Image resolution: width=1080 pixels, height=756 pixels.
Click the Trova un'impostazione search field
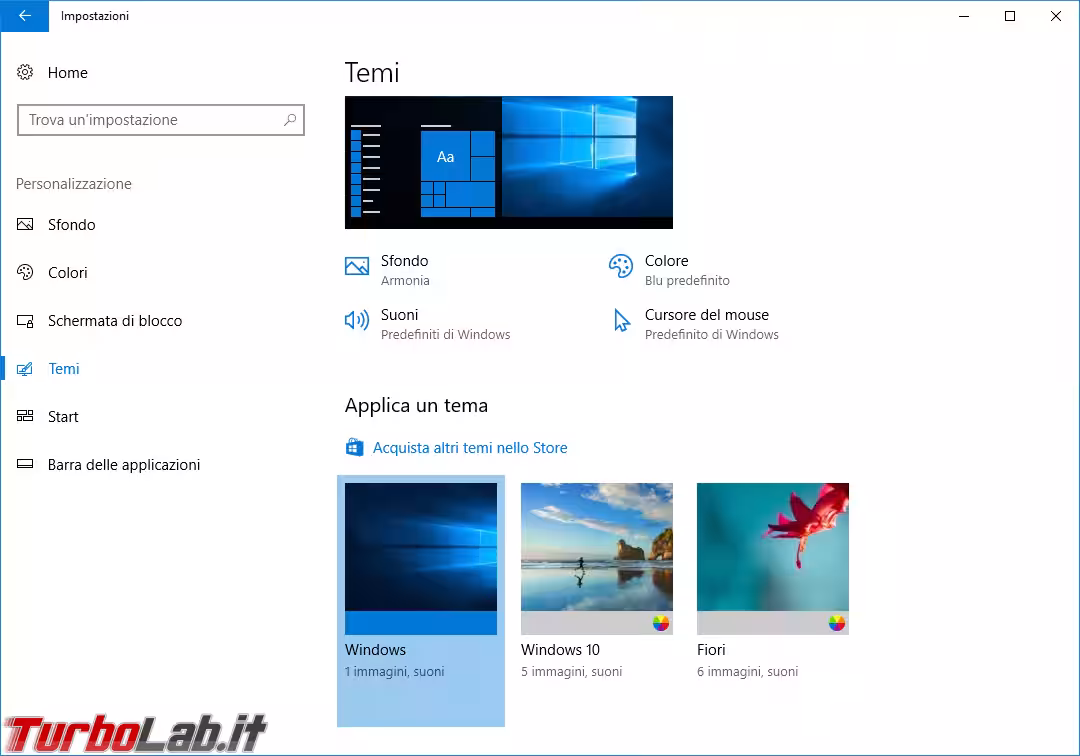(150, 120)
